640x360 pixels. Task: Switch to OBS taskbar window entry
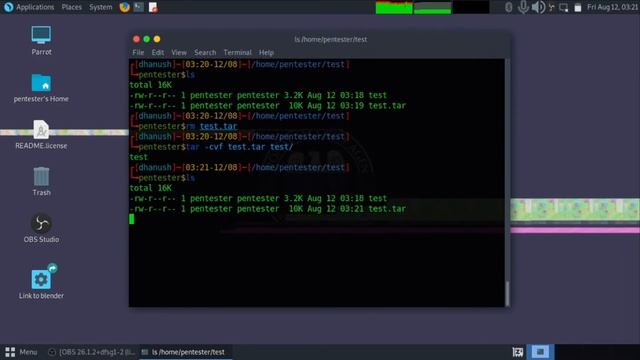tap(91, 352)
